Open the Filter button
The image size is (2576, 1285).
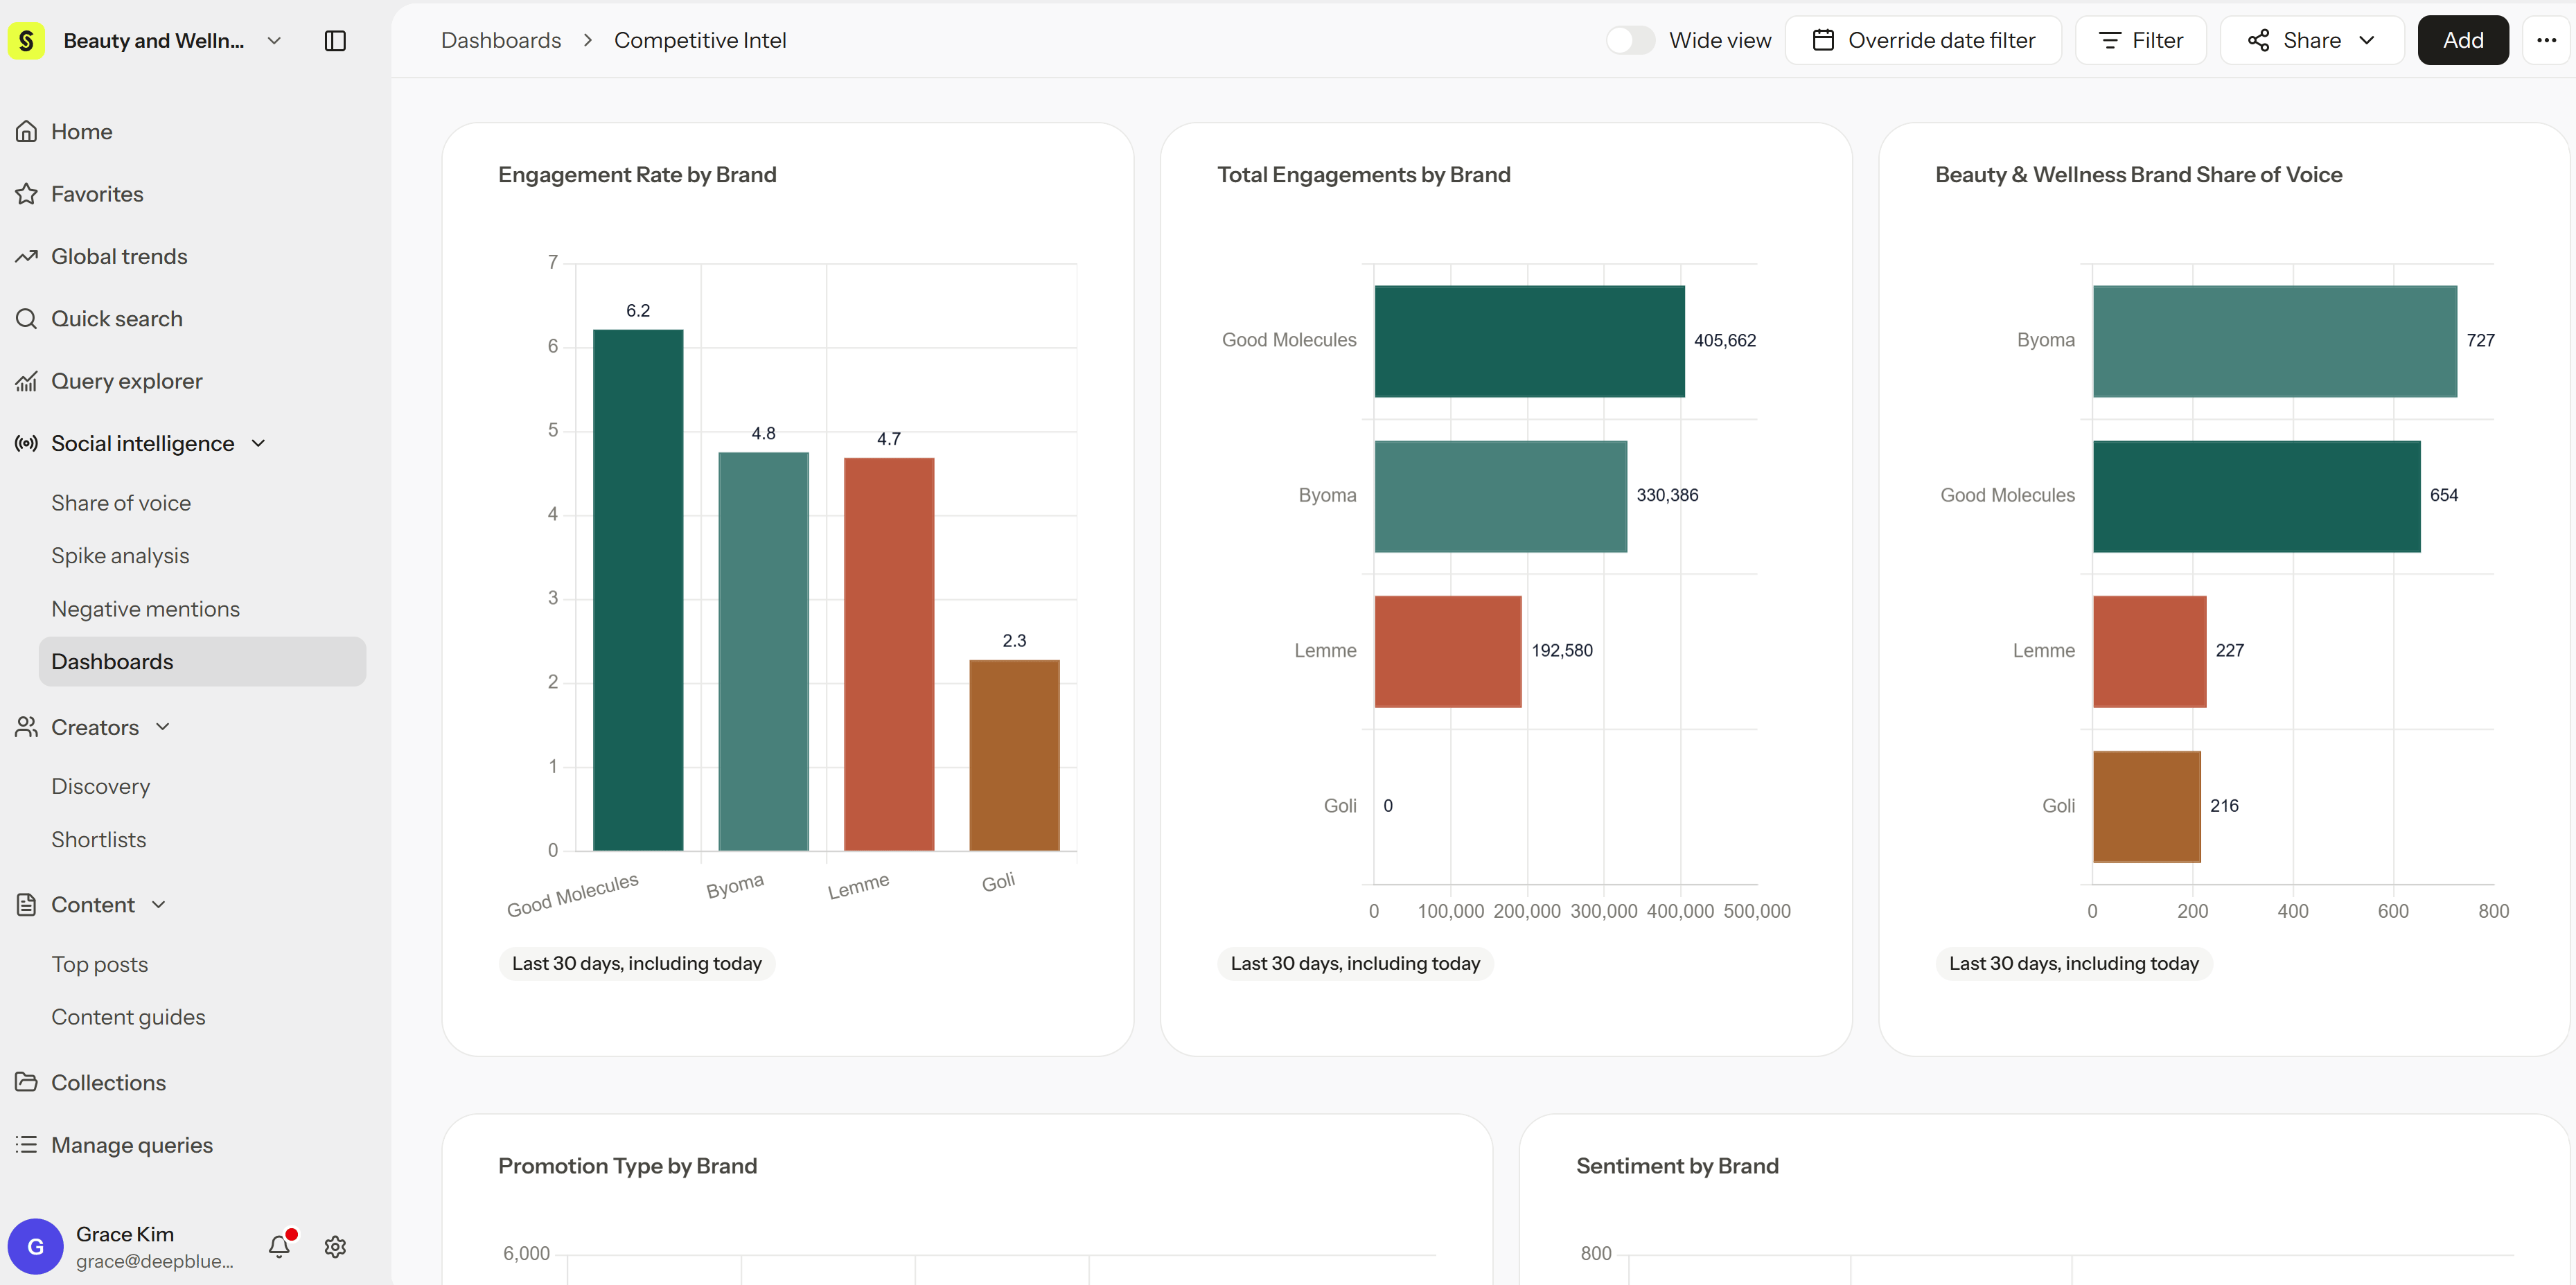(2141, 40)
